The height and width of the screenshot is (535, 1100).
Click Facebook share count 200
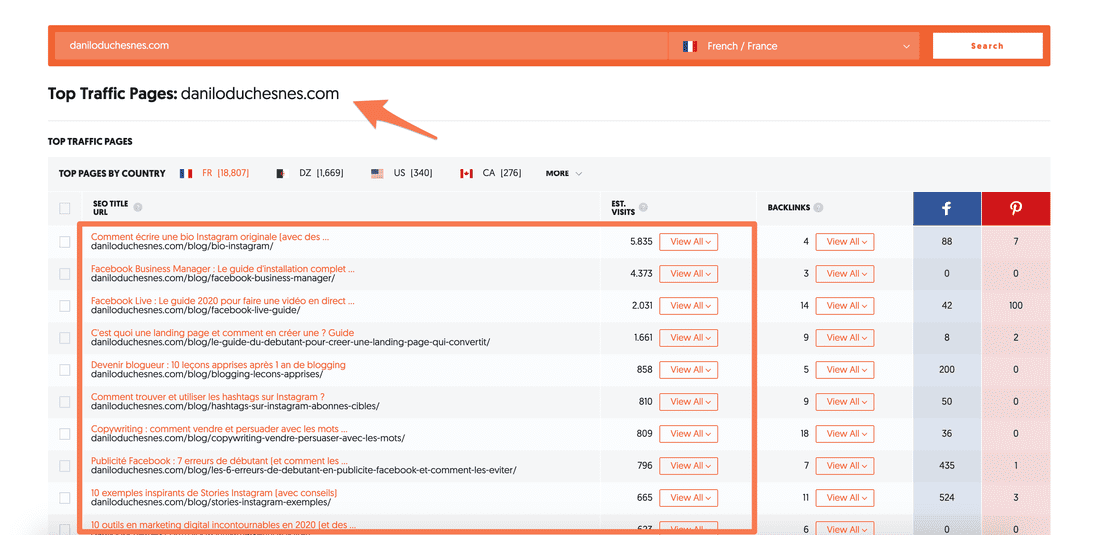click(946, 370)
